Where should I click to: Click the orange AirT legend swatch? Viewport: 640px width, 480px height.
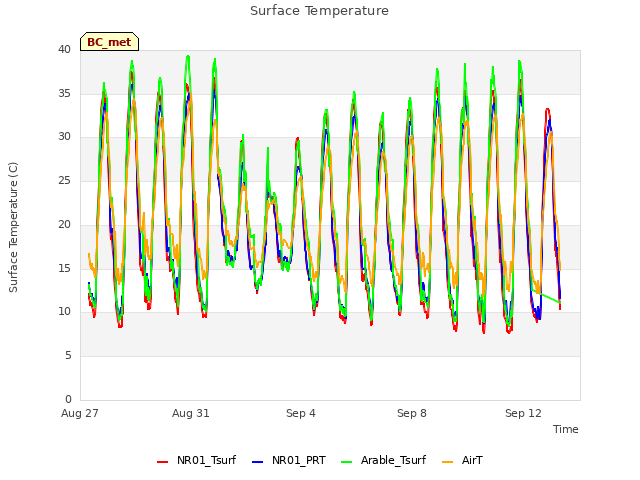(x=447, y=462)
